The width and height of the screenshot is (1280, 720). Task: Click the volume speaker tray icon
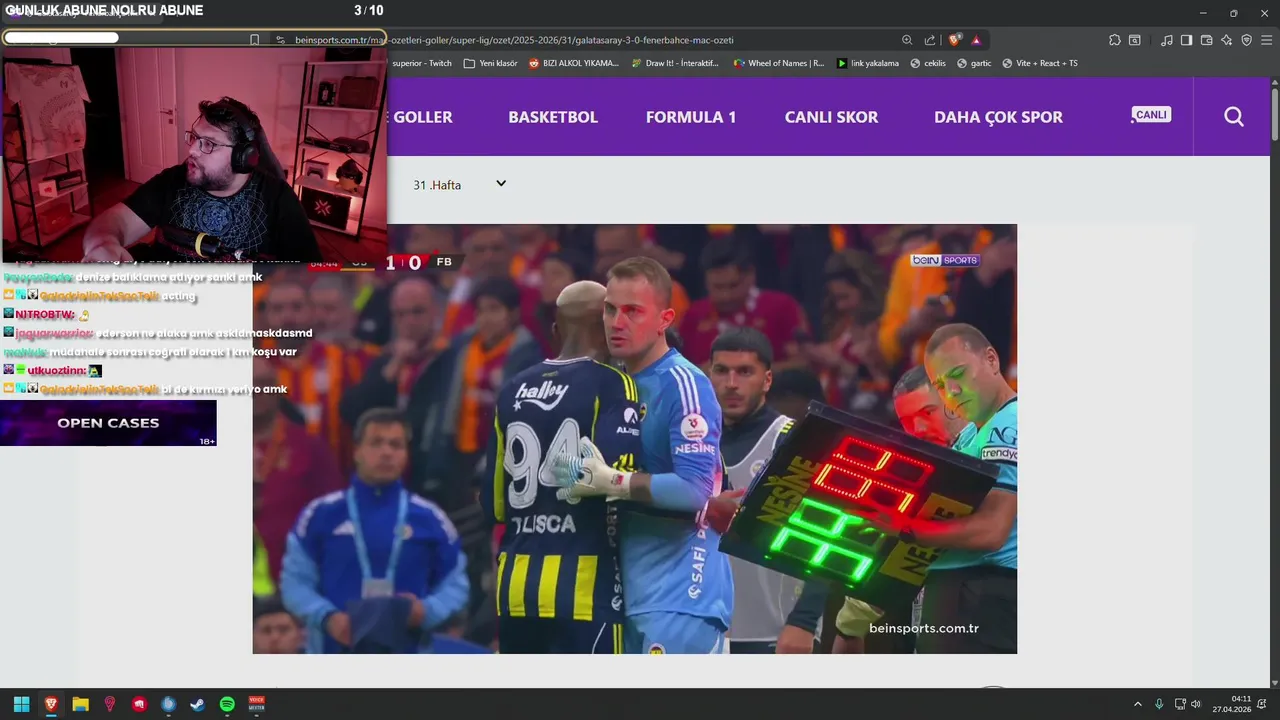[x=1196, y=704]
